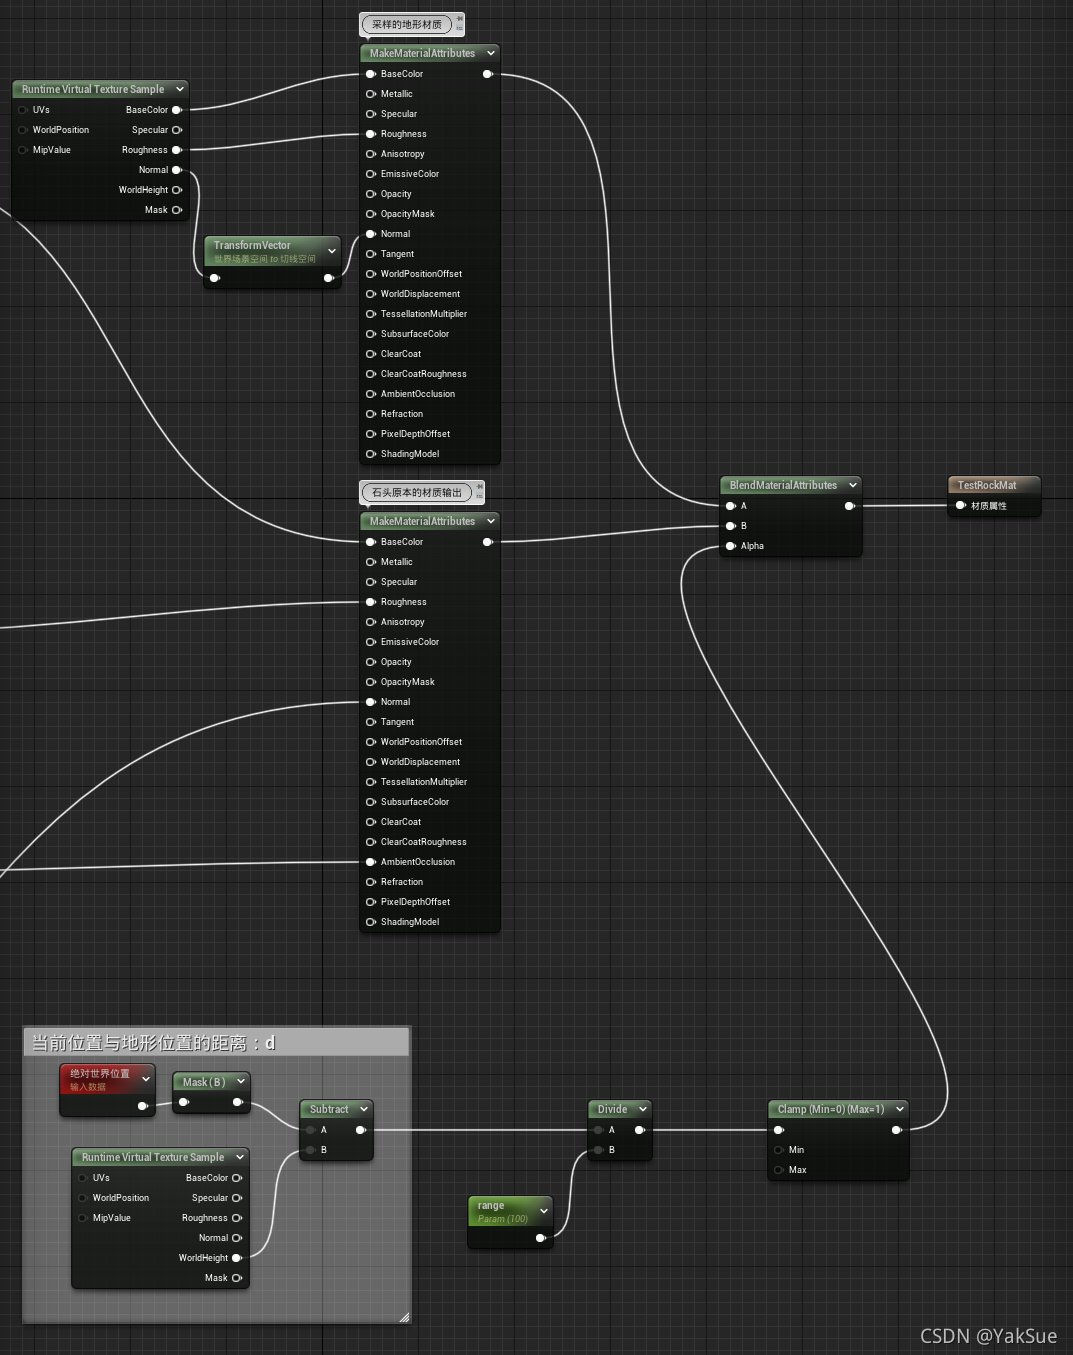The width and height of the screenshot is (1073, 1355).
Task: Click the TransformVector node output pin
Action: (330, 278)
